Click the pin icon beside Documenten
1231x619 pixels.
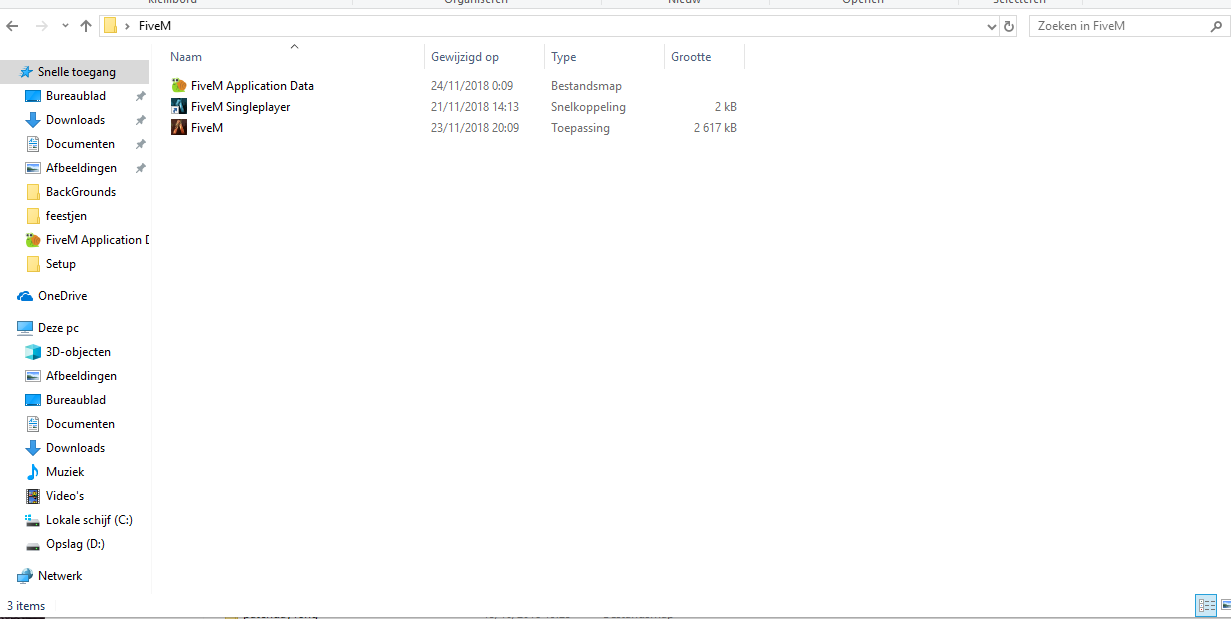[x=141, y=144]
